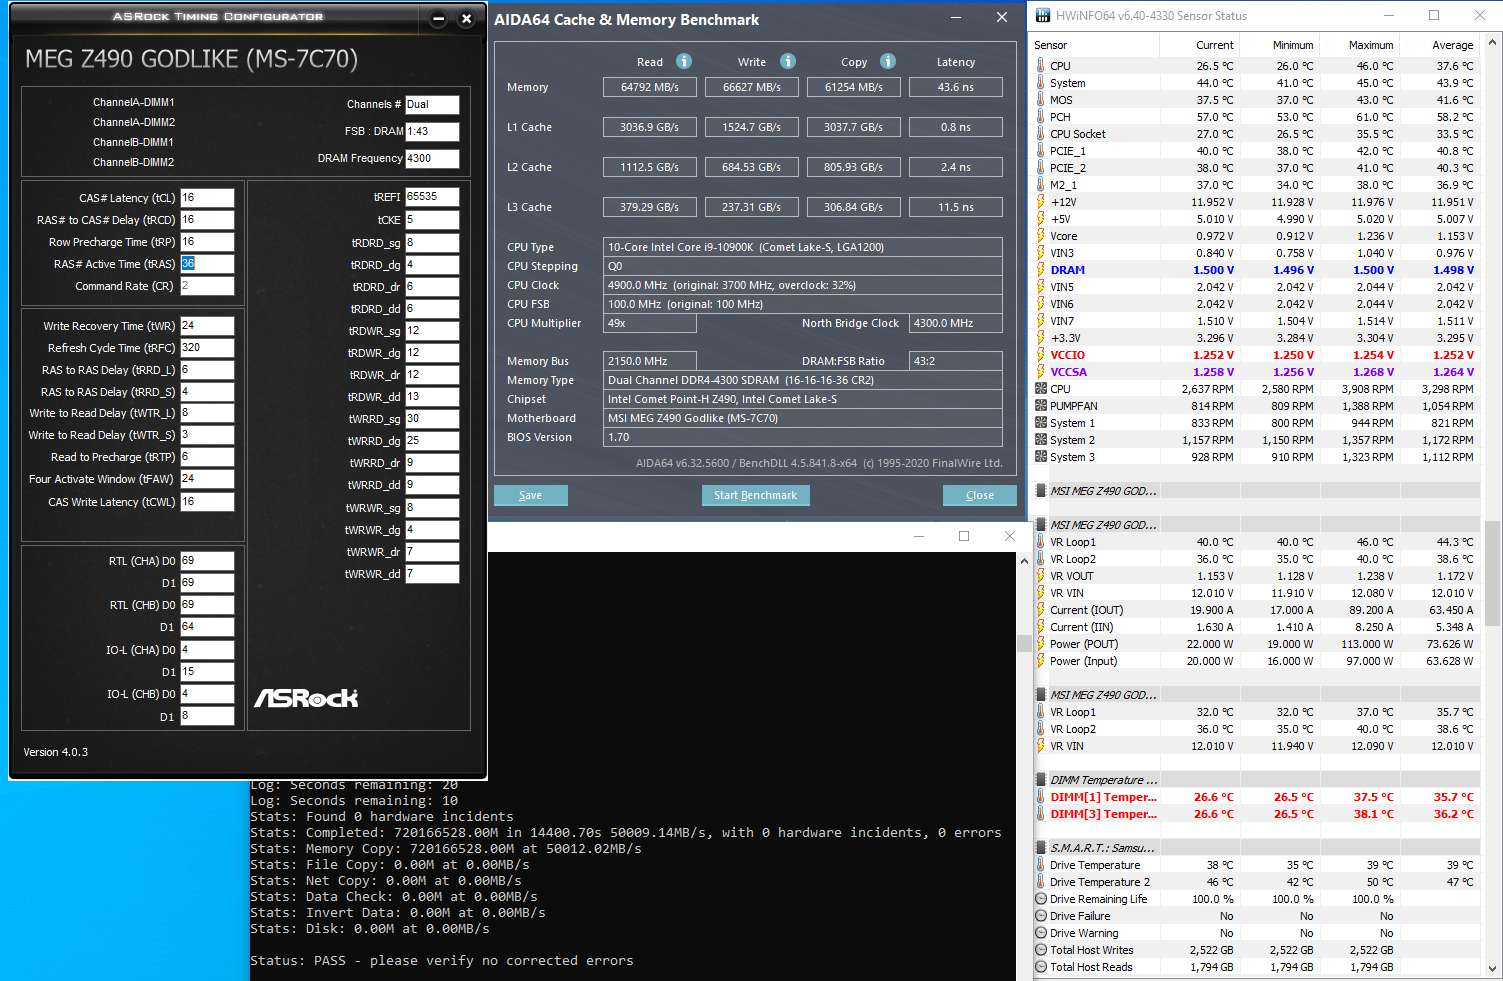Click the Total Host Writes icon
This screenshot has width=1503, height=981.
click(1041, 950)
